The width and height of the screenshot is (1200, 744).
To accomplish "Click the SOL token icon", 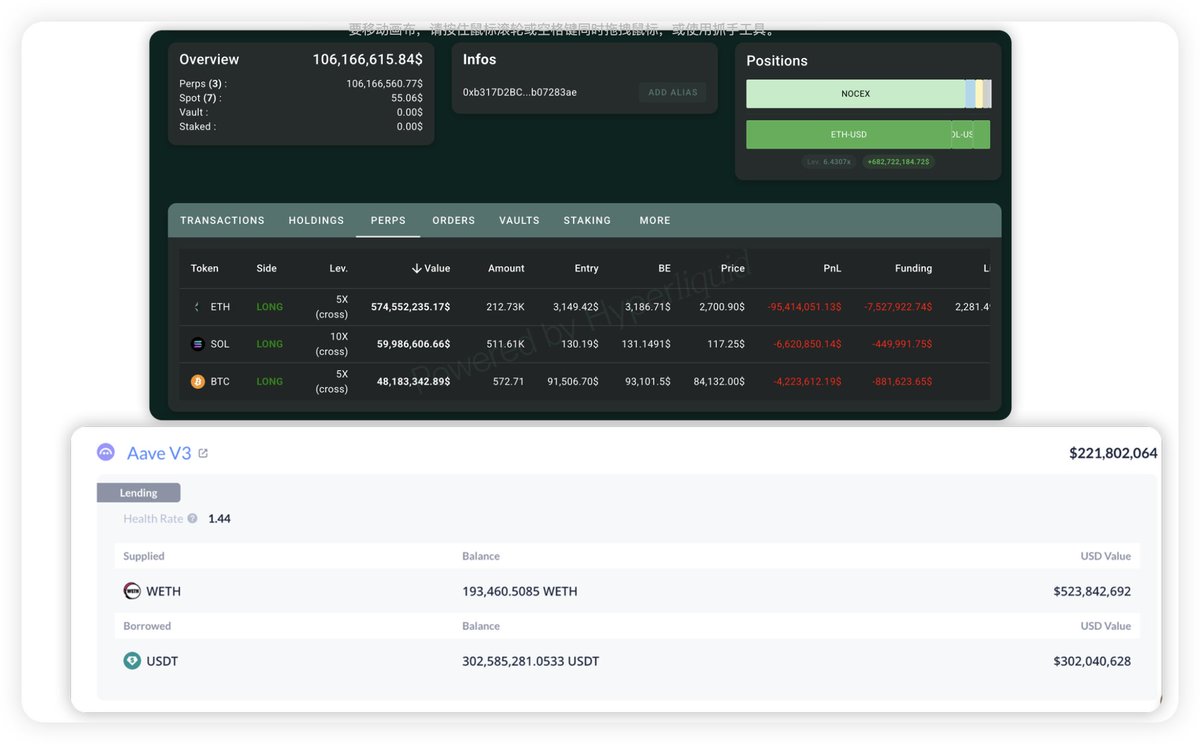I will coord(197,344).
